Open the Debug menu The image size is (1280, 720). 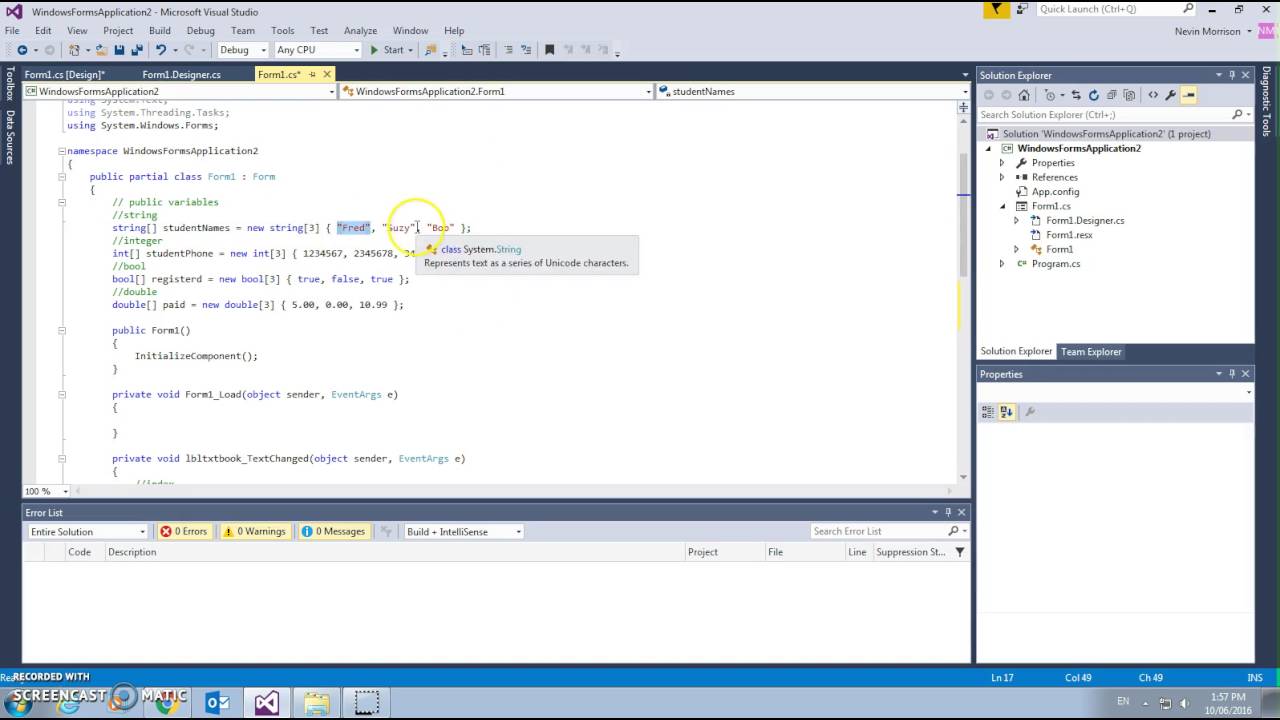200,31
